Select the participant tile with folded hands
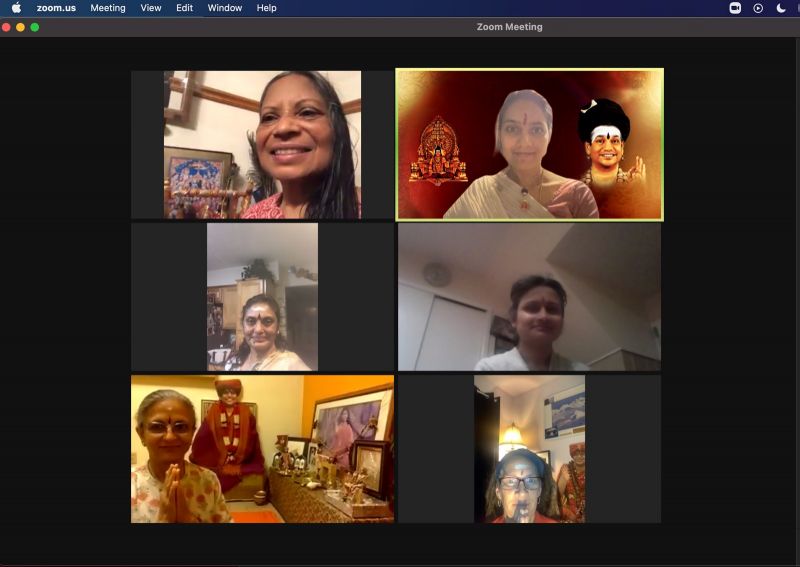Screen dimensions: 800x567 click(262, 449)
